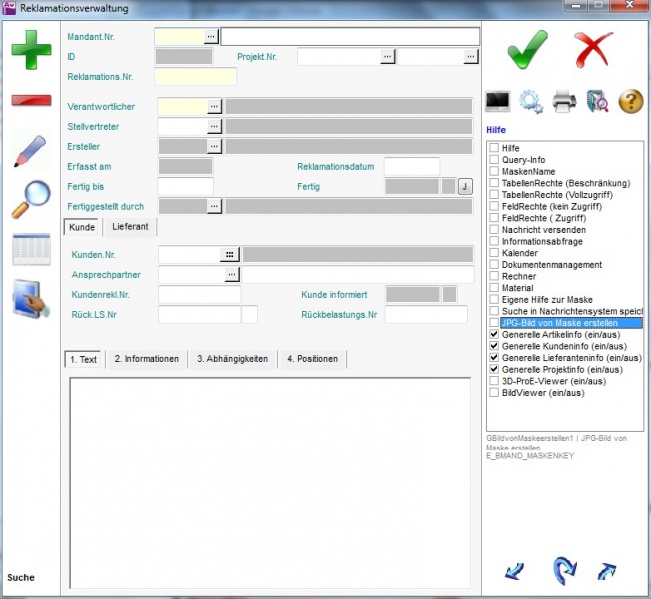
Task: Uncheck Generelle Artikelinfo (ein/aus) checkbox
Action: 494,335
